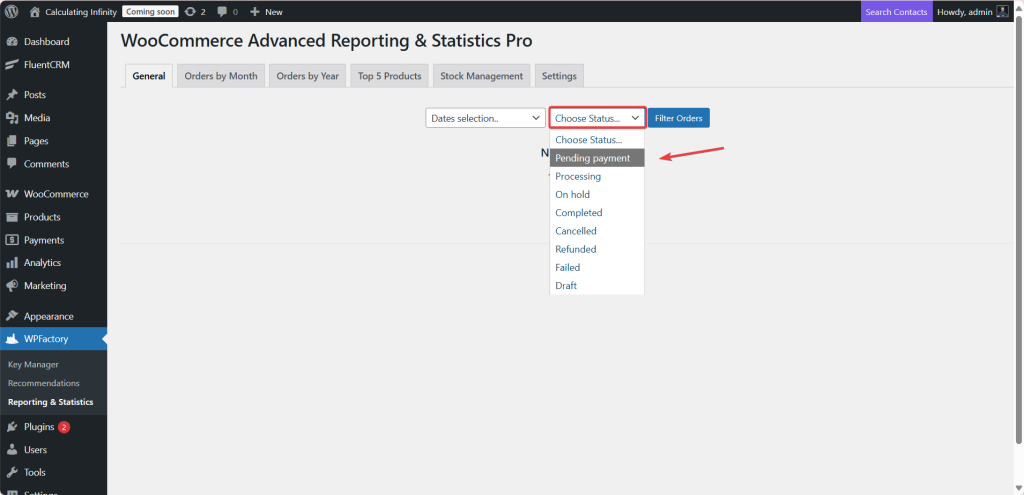Open the Dates selection dropdown
1024x495 pixels.
coord(485,118)
